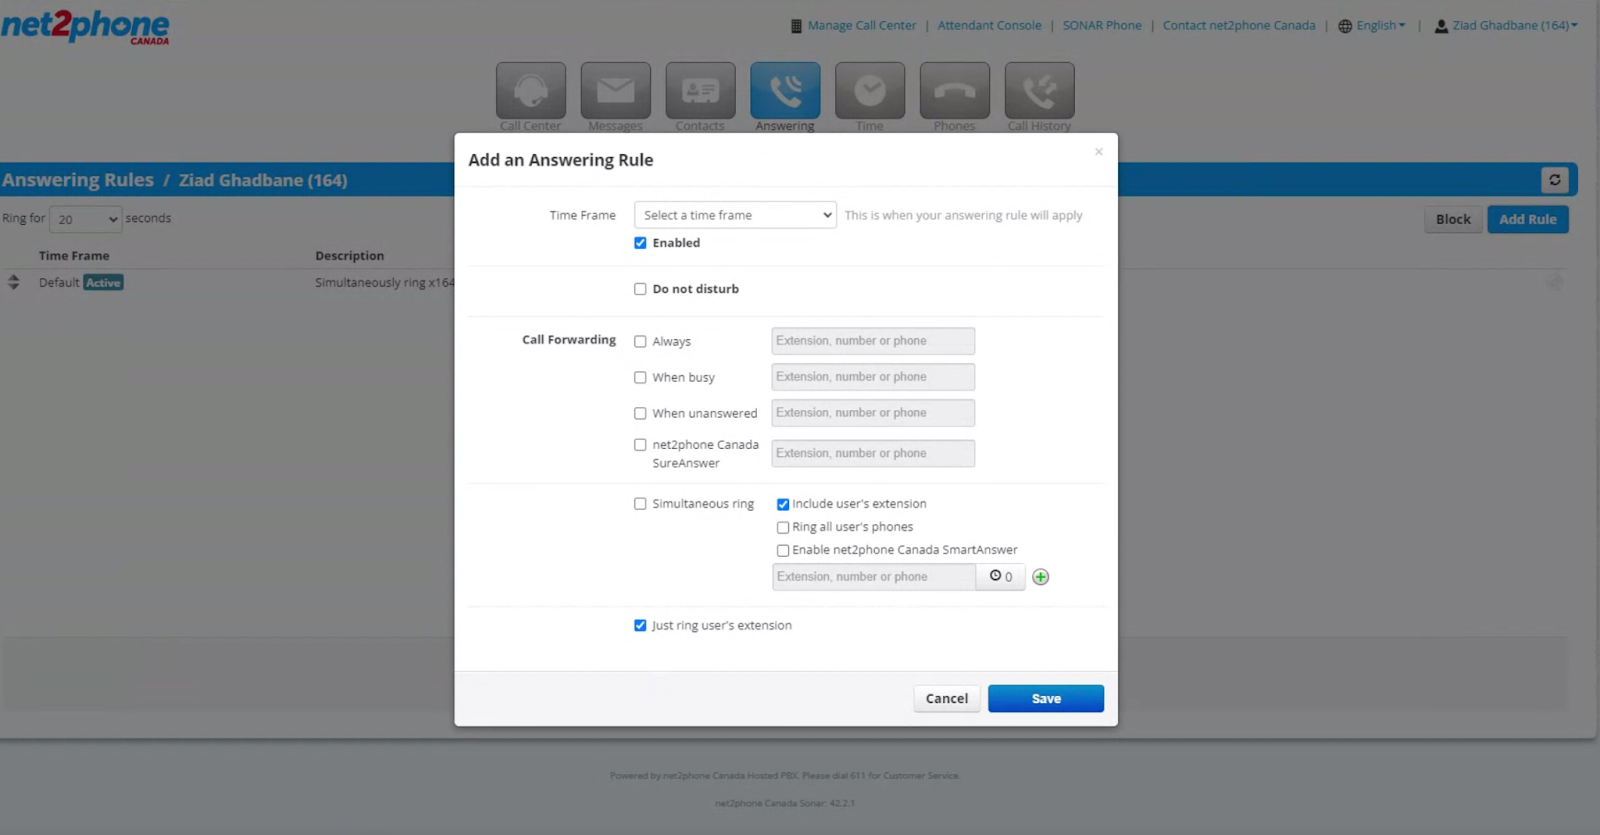Viewport: 1600px width, 835px height.
Task: Click the reorder arrows on Default row
Action: [14, 282]
